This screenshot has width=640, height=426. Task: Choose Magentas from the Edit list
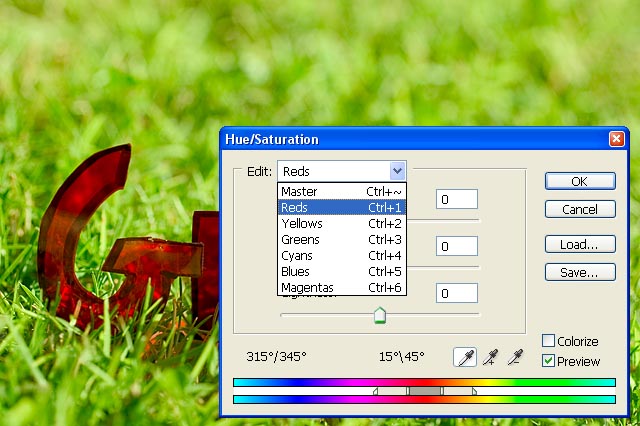coord(342,287)
